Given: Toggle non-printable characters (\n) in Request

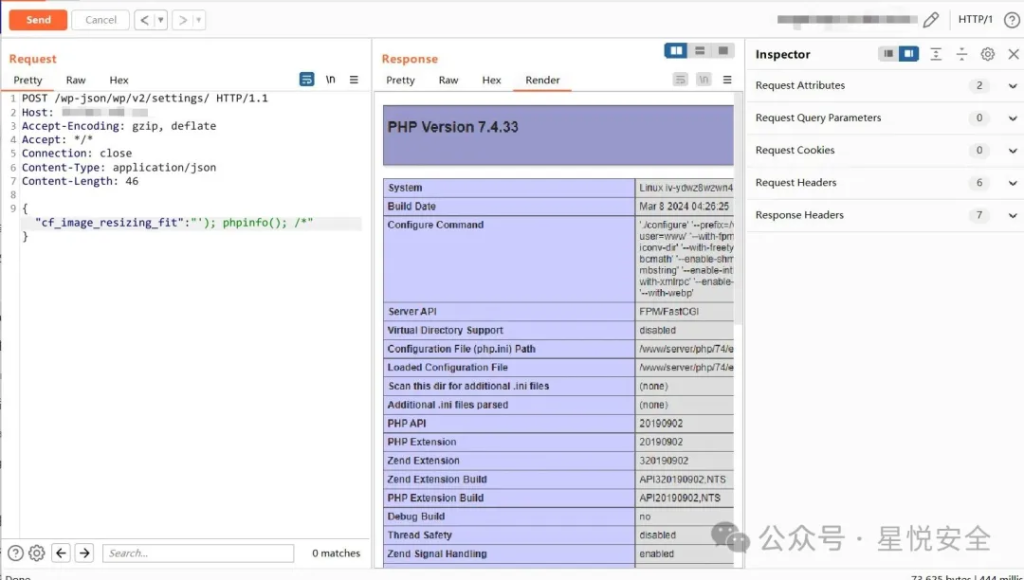Looking at the screenshot, I should coord(331,80).
